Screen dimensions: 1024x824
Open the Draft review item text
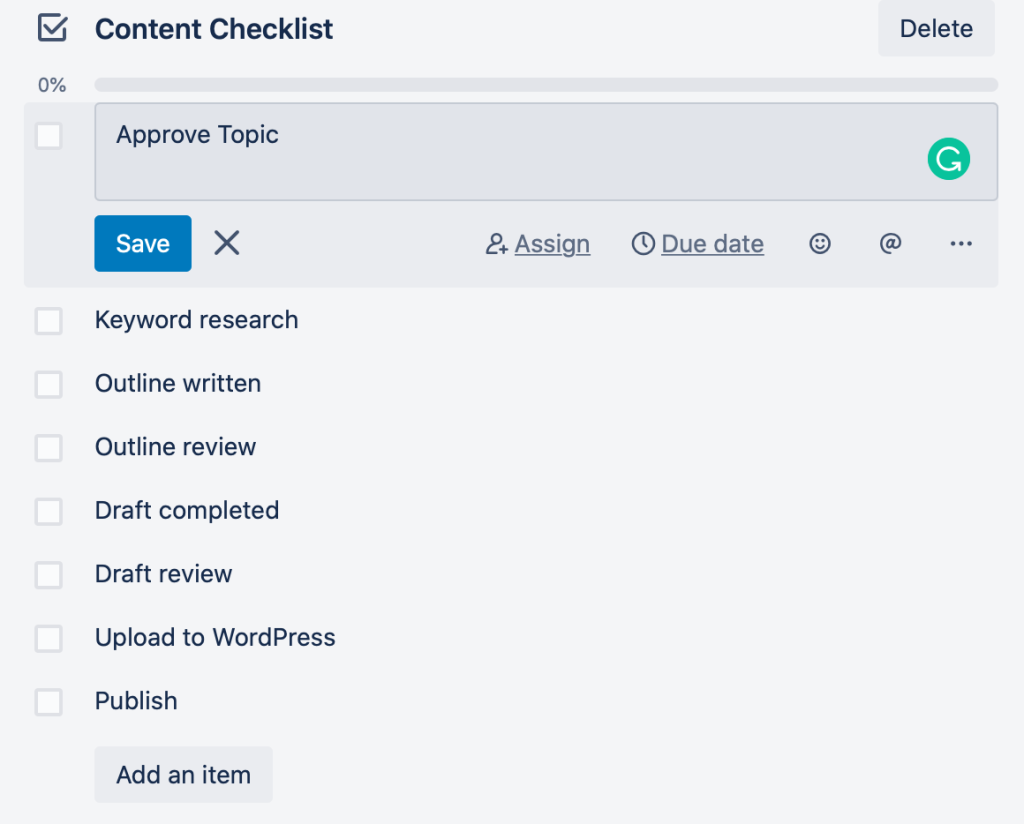click(164, 574)
